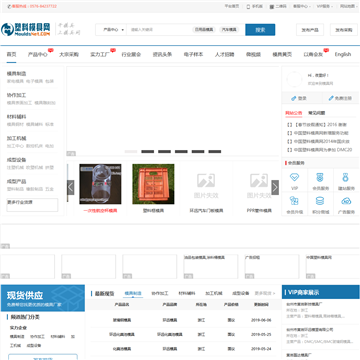The image size is (360, 360).
Task: Go to 首页 in the main navigation
Action: coord(12,54)
